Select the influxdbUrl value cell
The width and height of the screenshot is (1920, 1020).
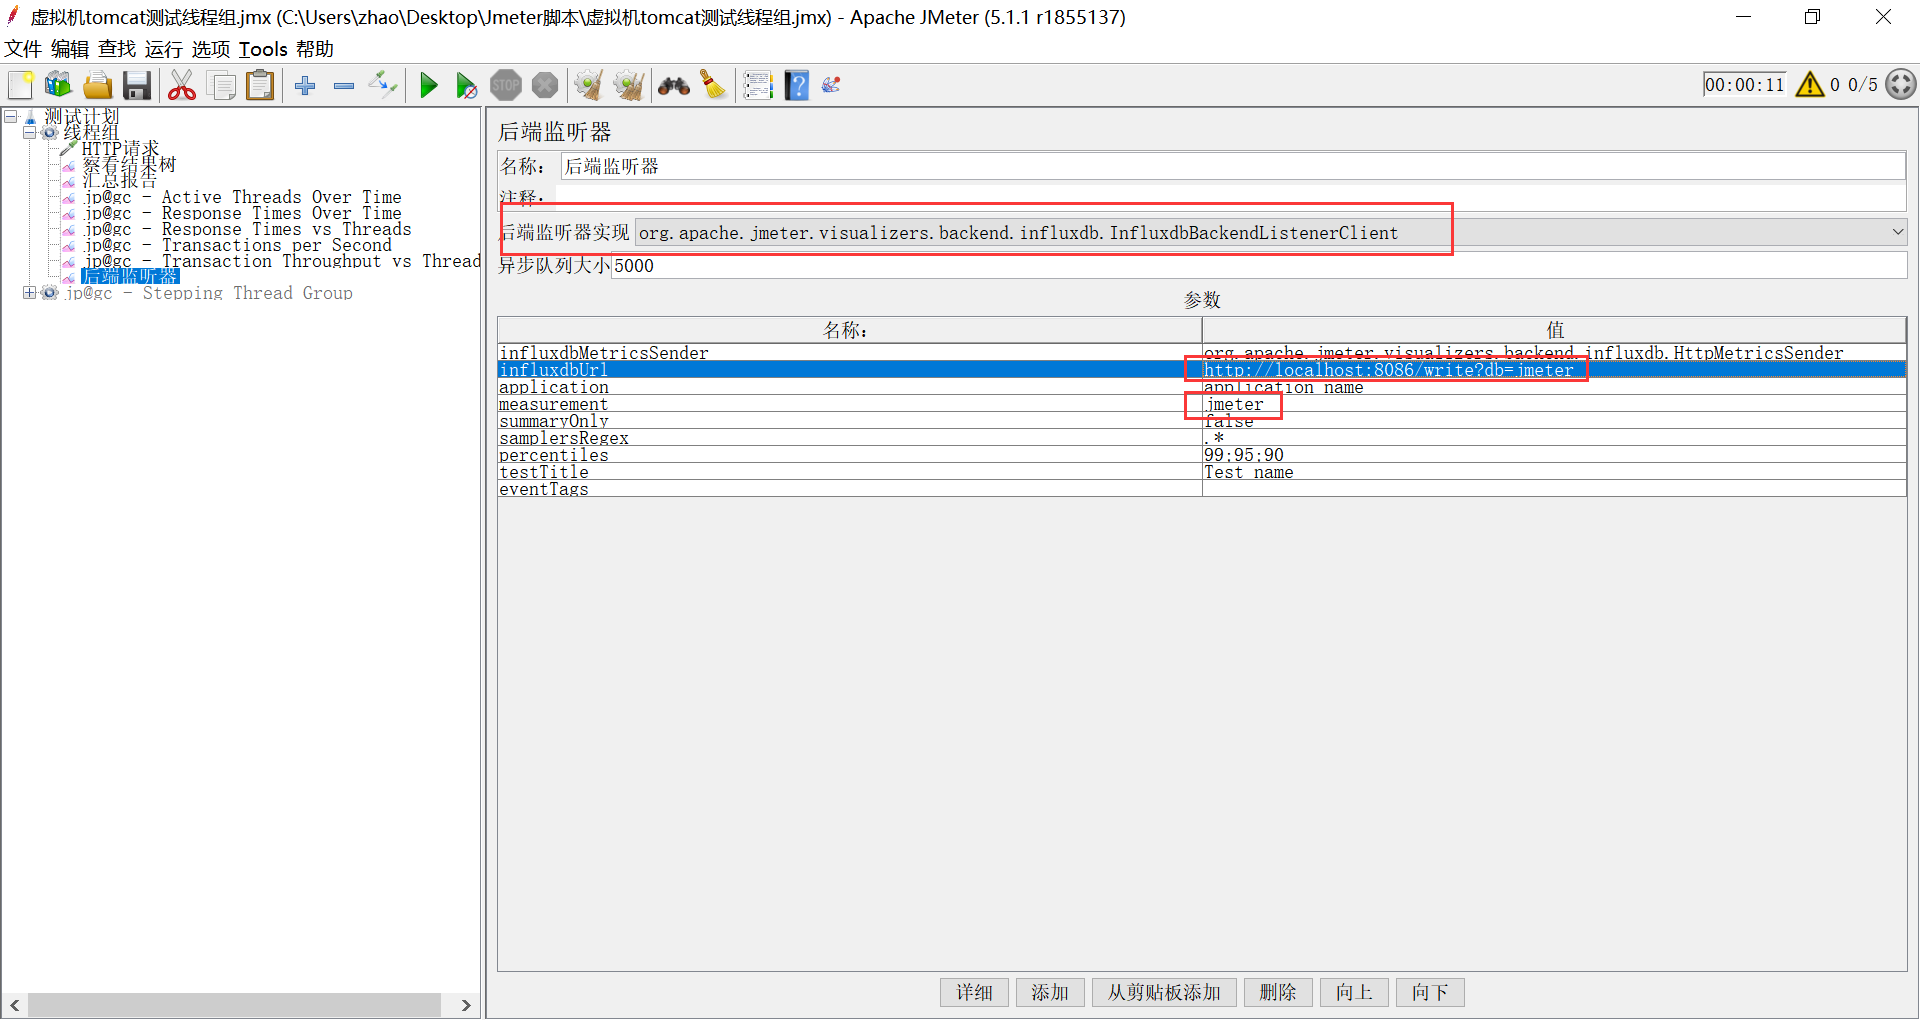coord(1554,370)
